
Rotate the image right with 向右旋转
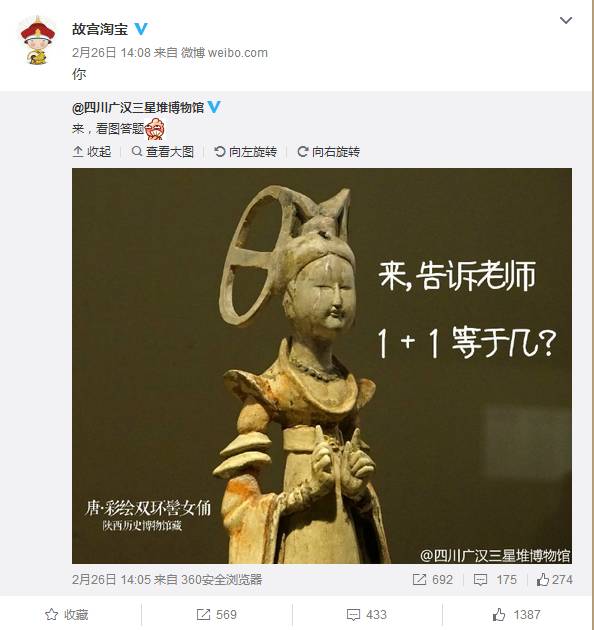[x=329, y=152]
